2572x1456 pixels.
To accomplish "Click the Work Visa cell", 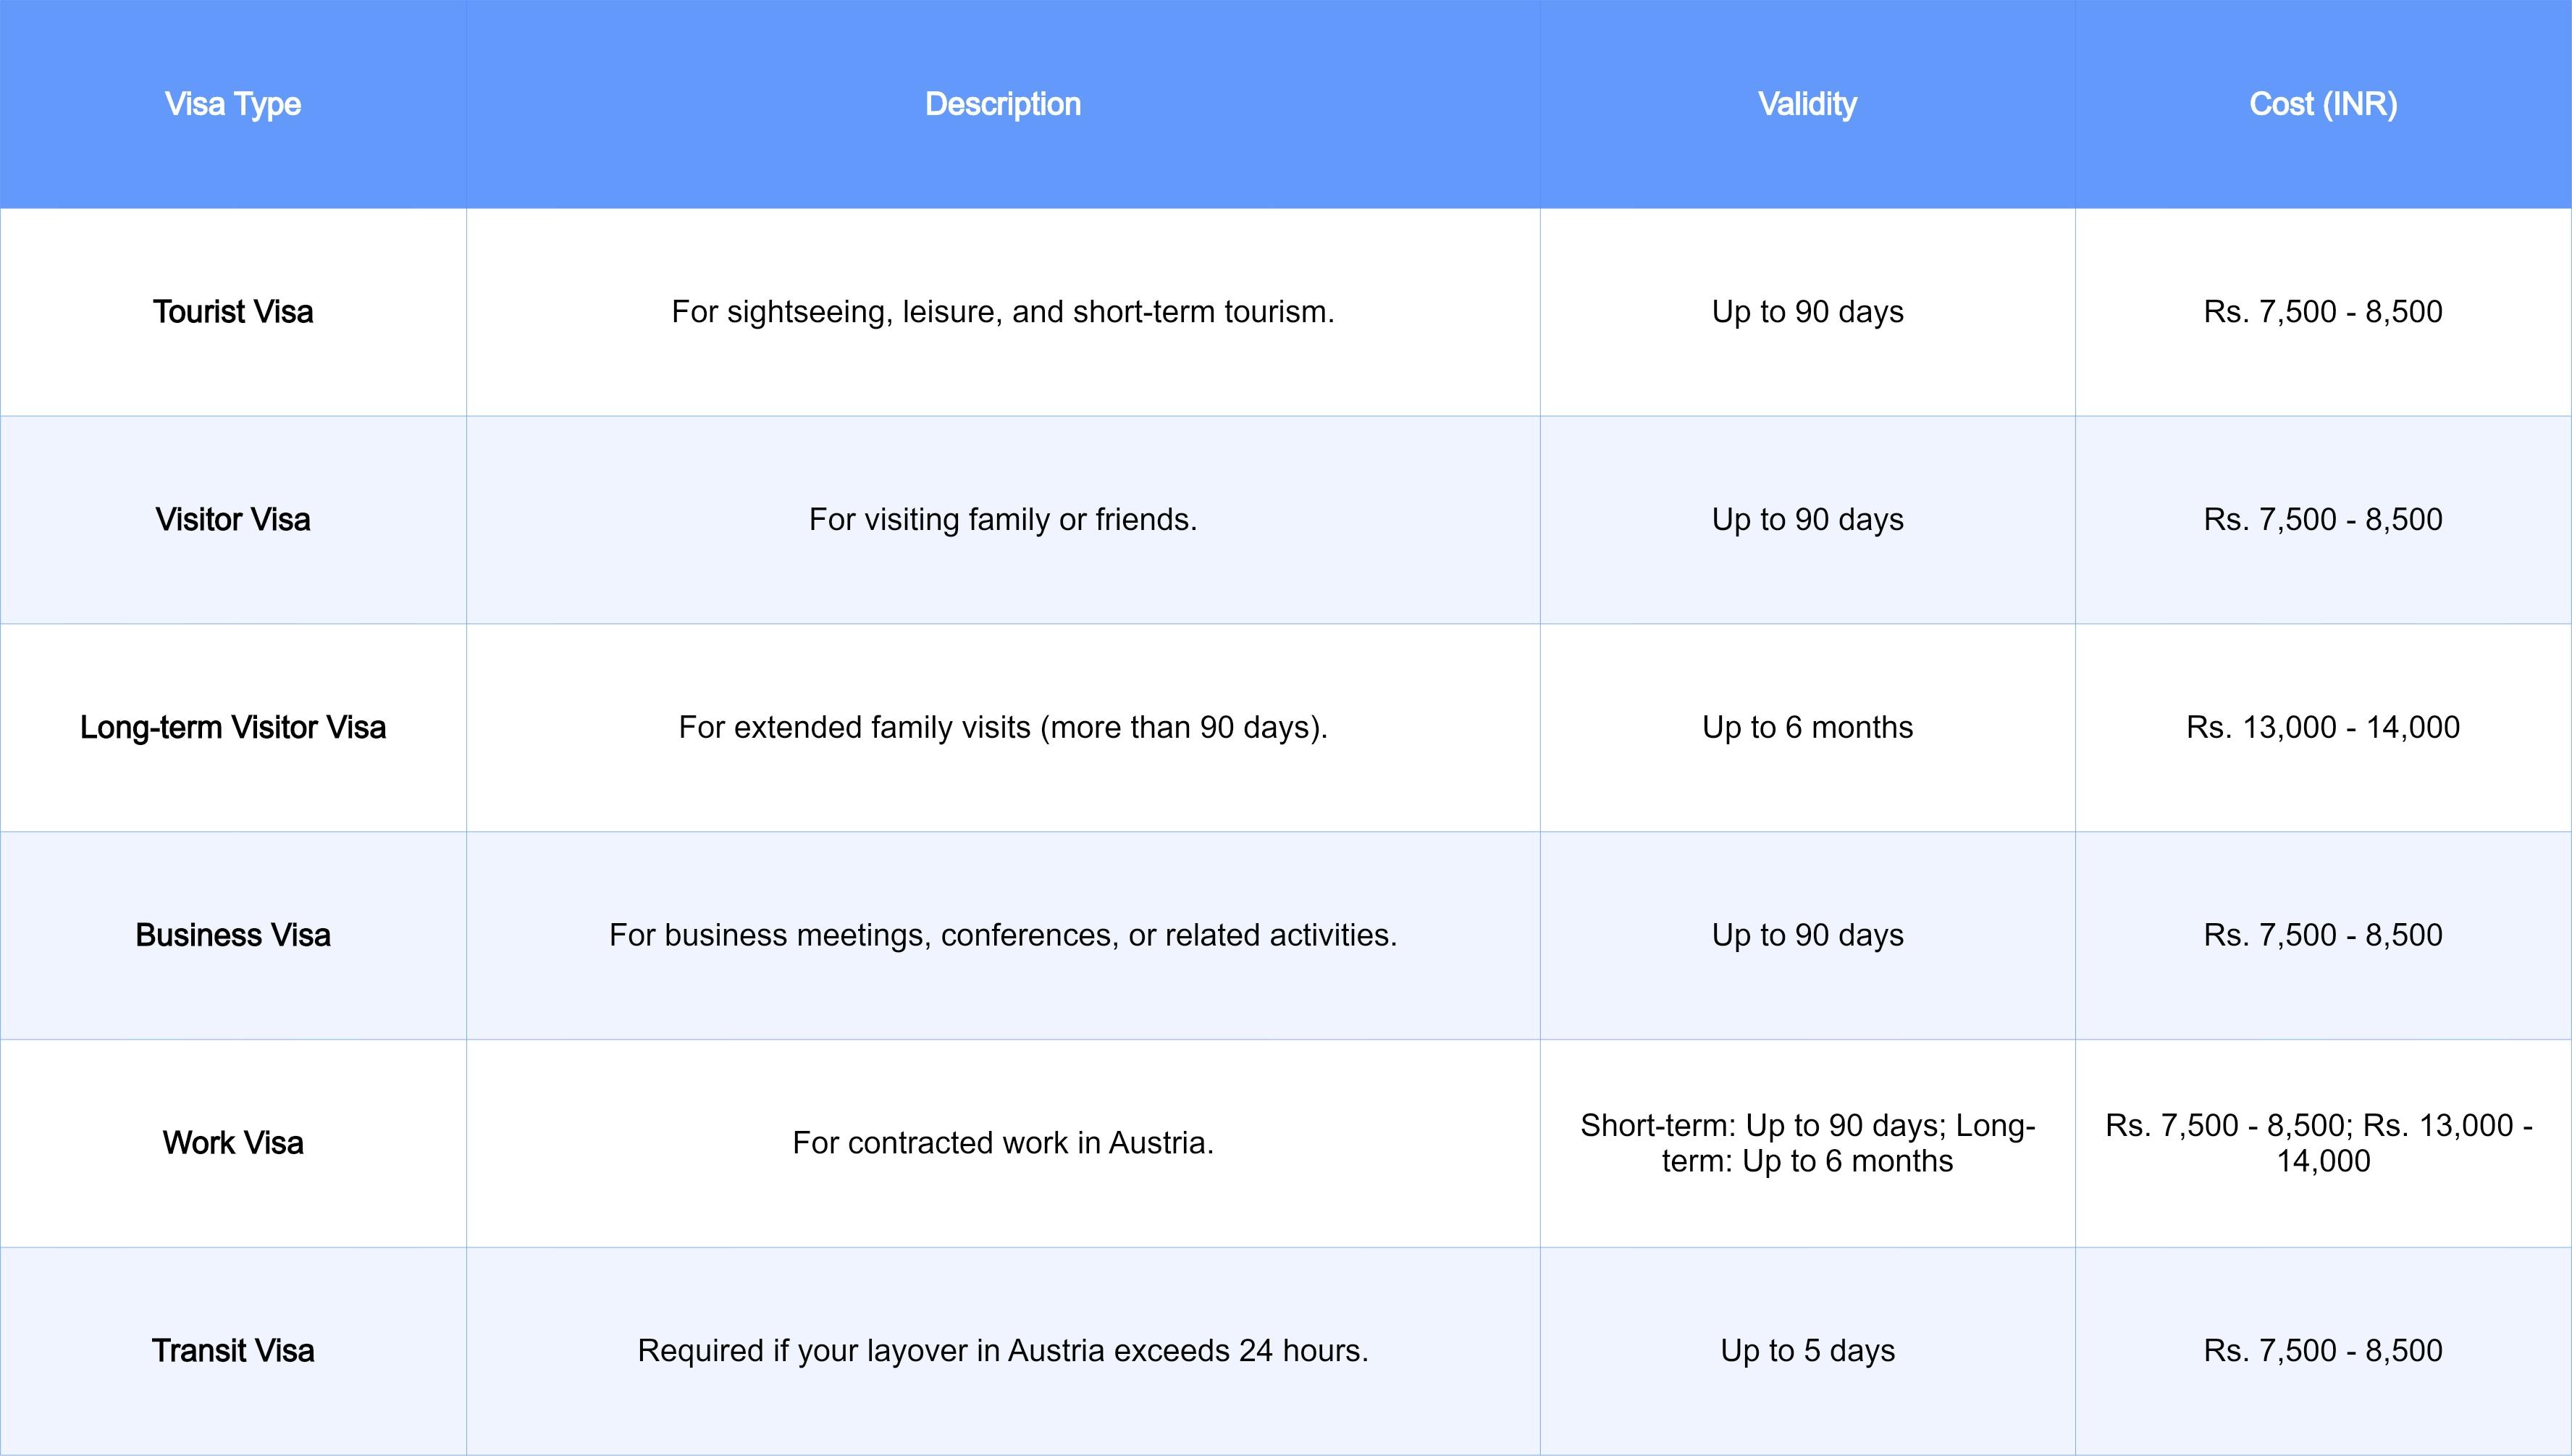I will (233, 1143).
